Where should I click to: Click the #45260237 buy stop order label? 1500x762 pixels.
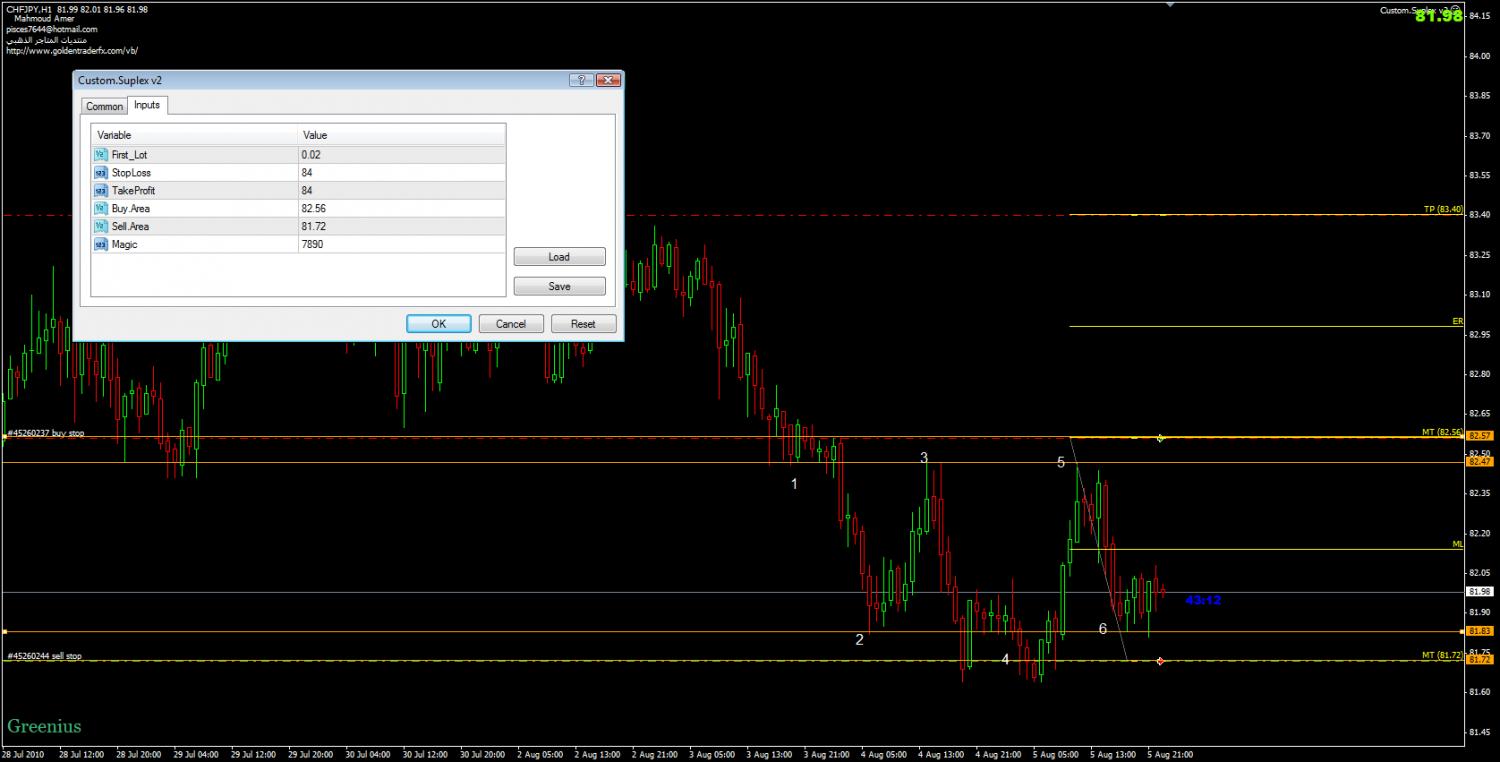(x=46, y=434)
